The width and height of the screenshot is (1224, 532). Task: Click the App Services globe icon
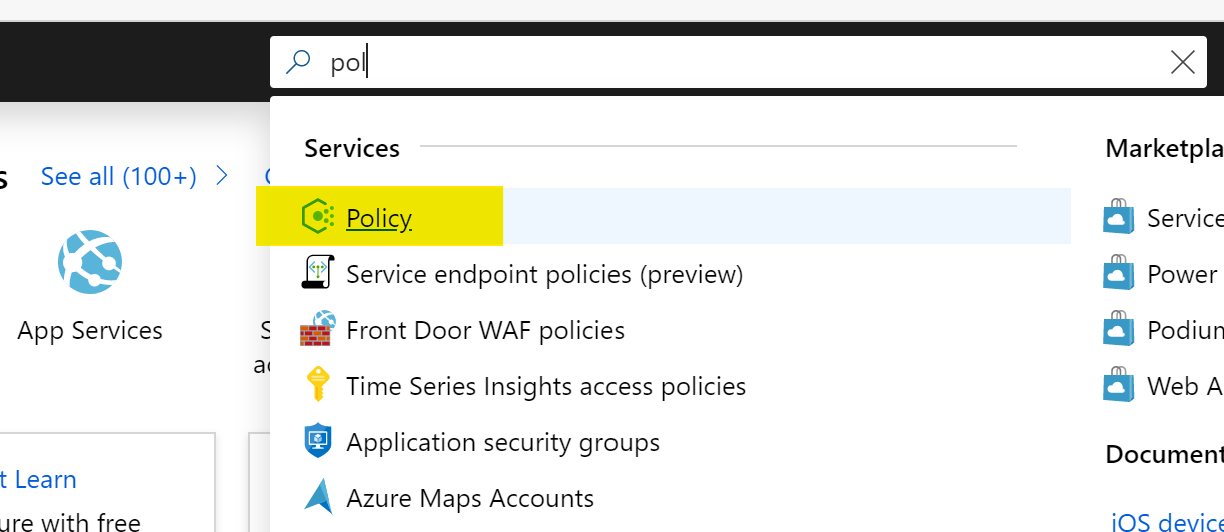click(90, 263)
